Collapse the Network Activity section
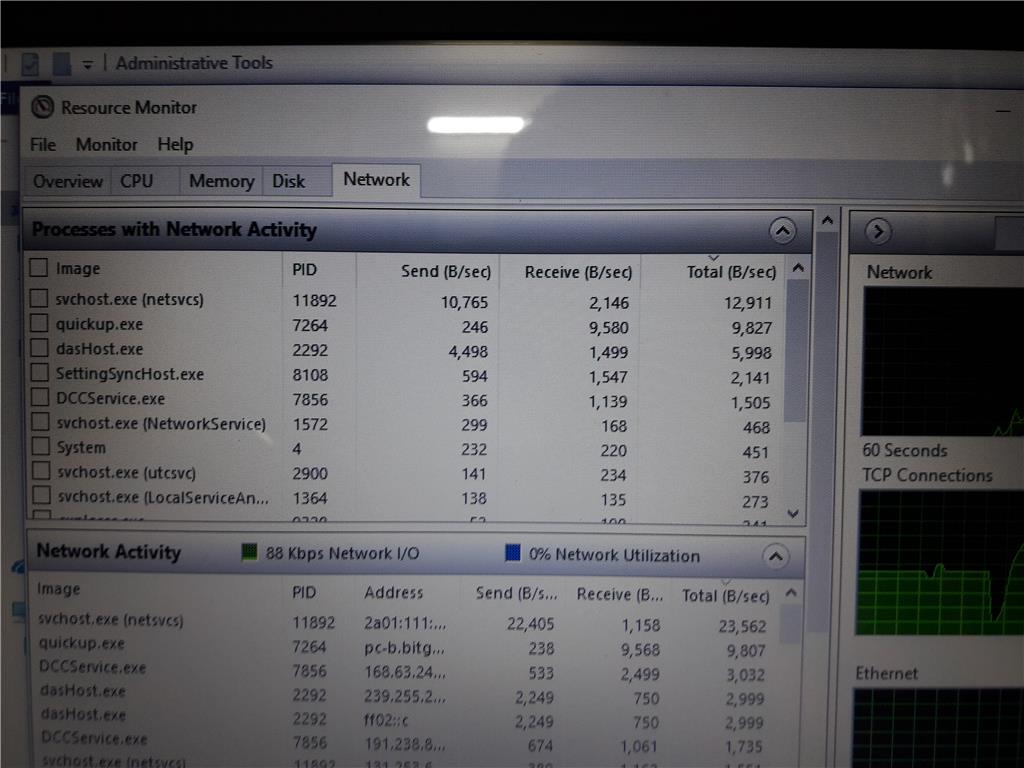Image resolution: width=1024 pixels, height=768 pixels. pyautogui.click(x=775, y=556)
